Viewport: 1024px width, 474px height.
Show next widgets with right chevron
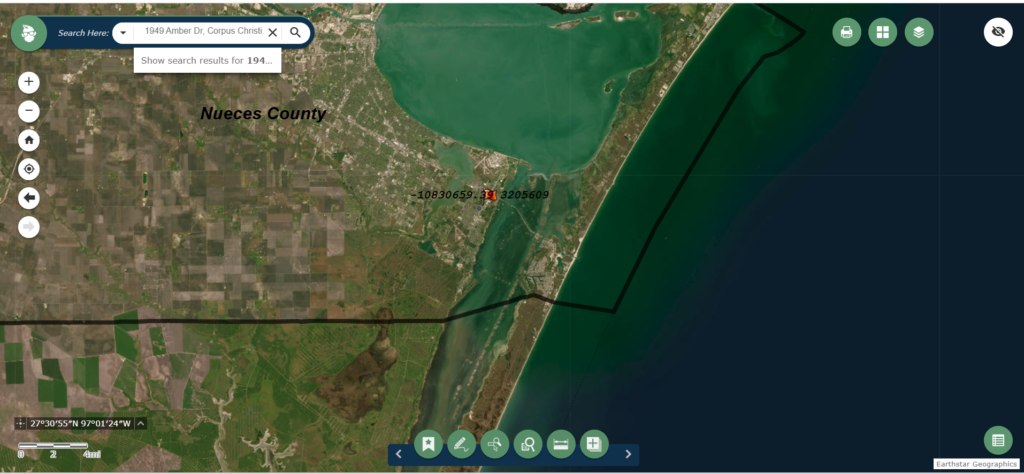click(x=628, y=454)
